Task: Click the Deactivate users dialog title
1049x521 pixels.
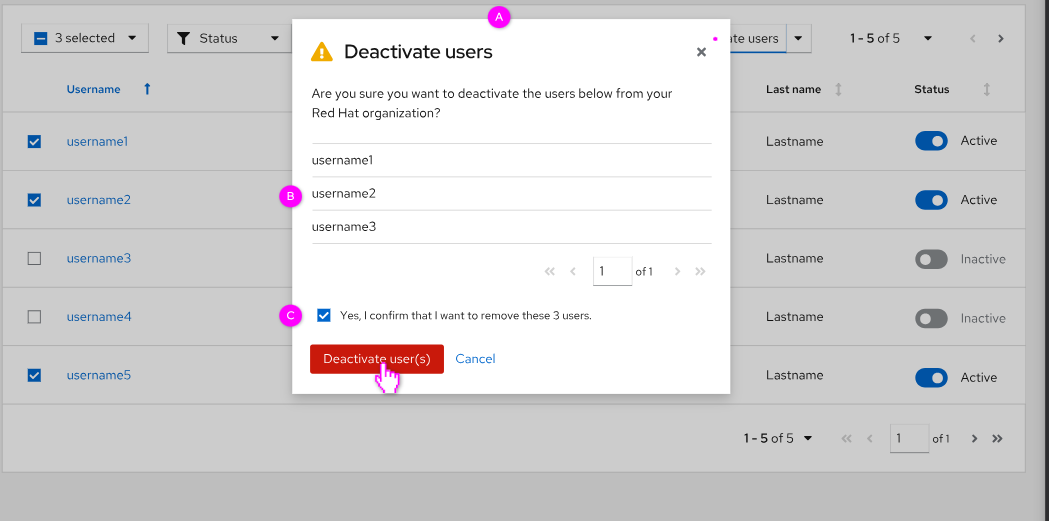Action: [x=418, y=52]
